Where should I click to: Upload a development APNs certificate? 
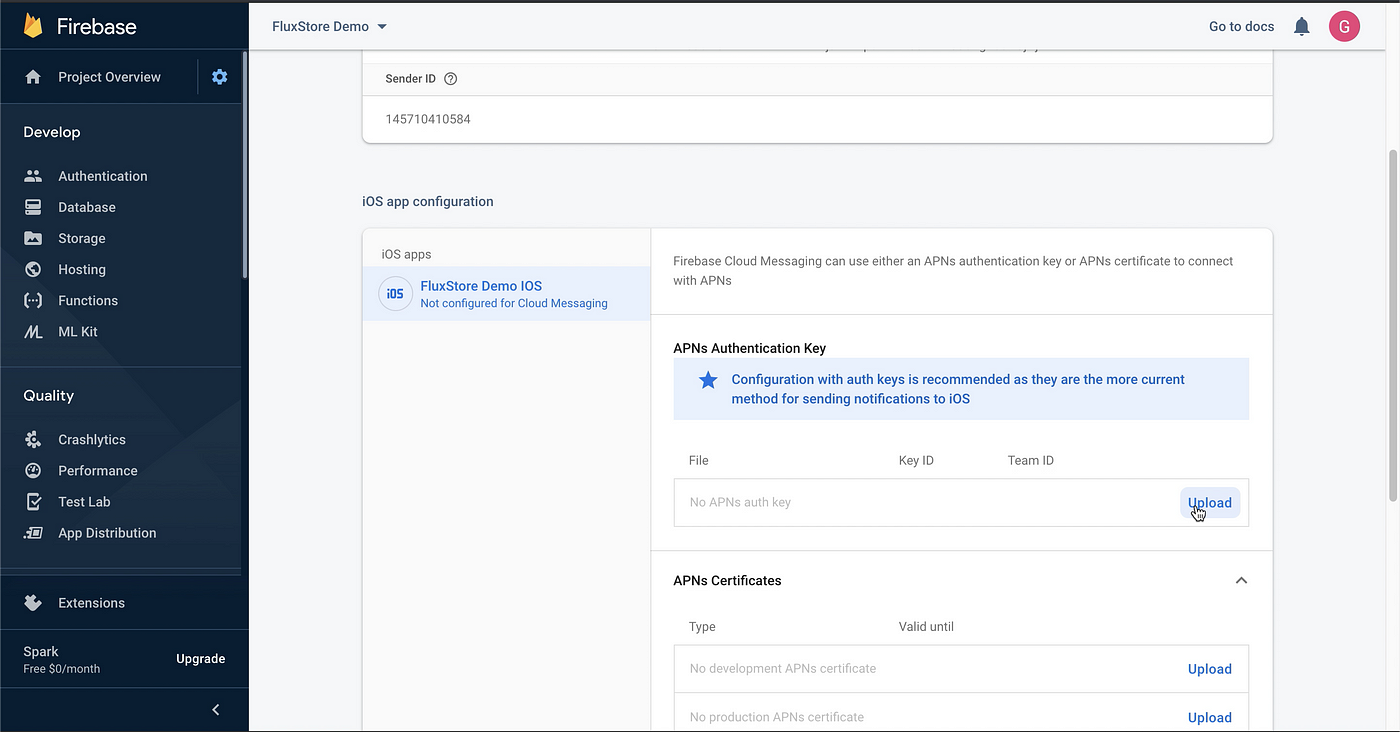pos(1210,669)
